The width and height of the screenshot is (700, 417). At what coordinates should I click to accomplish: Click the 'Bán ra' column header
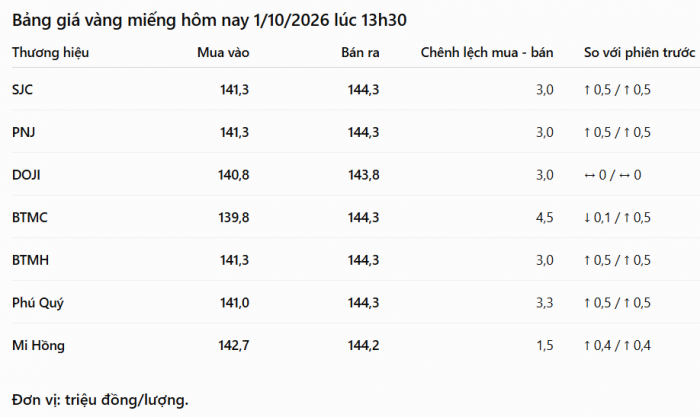(x=360, y=53)
